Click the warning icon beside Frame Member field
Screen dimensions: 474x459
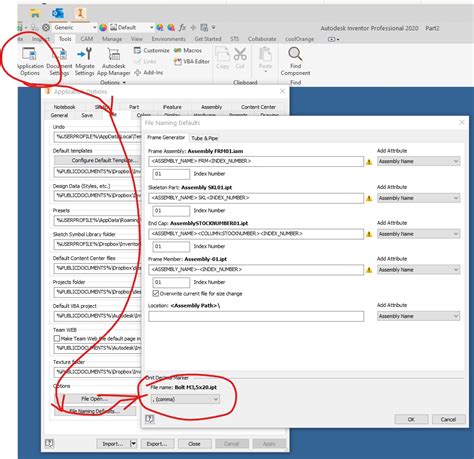click(x=369, y=270)
